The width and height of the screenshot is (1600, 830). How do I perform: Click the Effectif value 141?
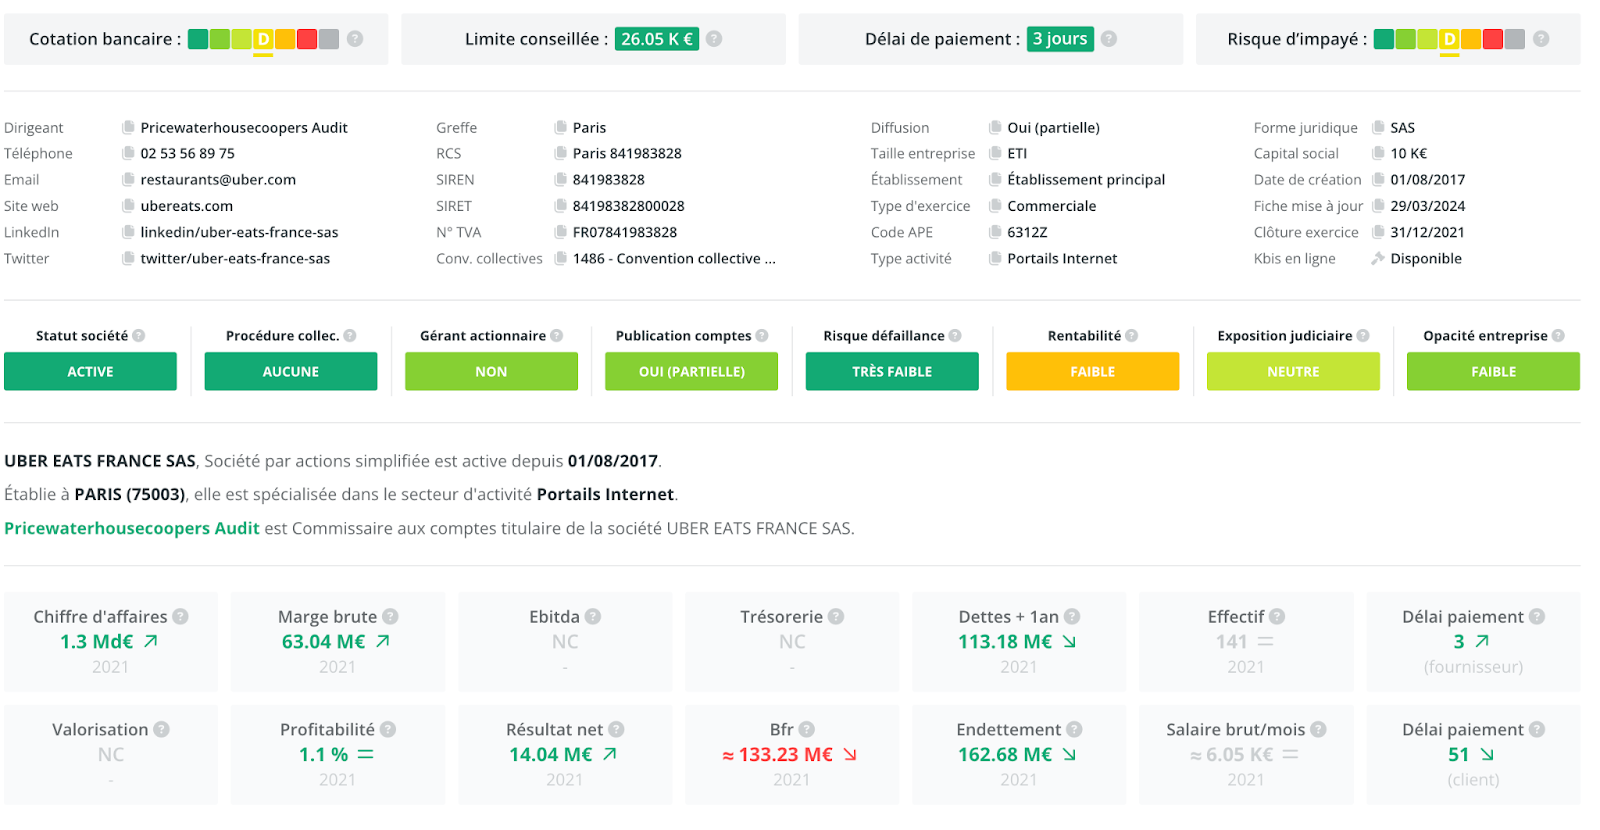click(1232, 642)
